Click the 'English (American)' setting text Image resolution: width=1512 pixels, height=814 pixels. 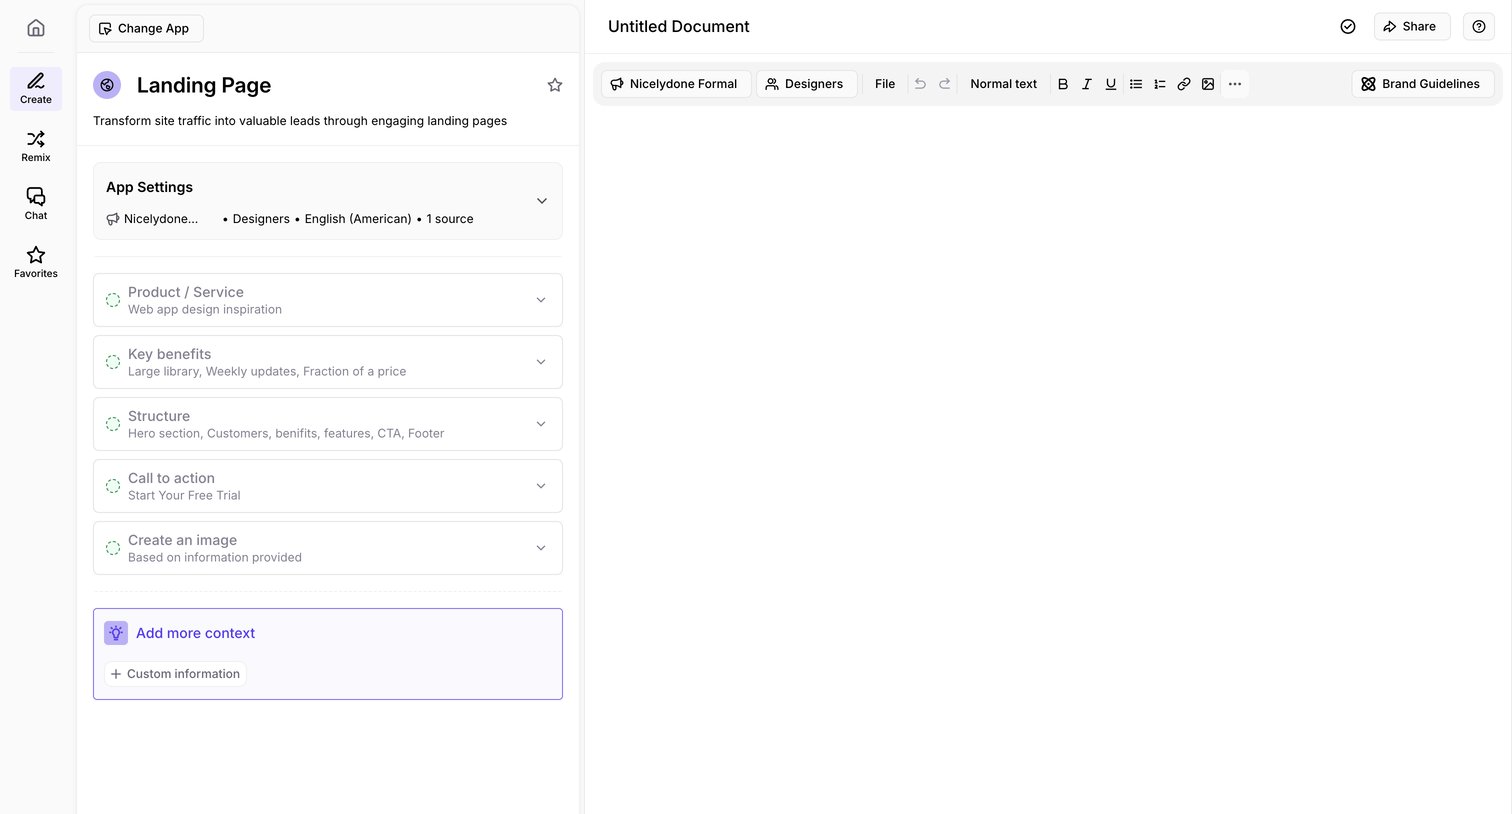358,219
